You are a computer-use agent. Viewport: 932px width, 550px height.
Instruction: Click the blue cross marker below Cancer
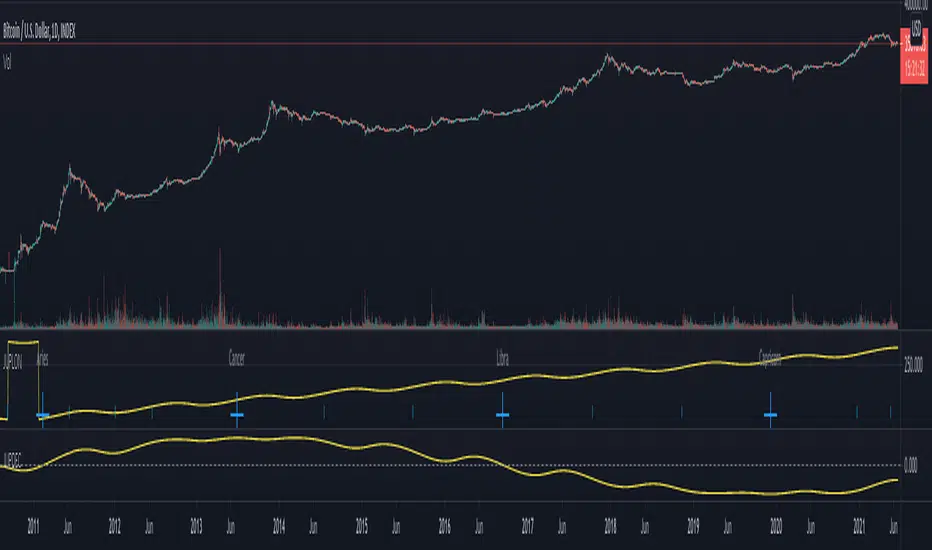(237, 414)
